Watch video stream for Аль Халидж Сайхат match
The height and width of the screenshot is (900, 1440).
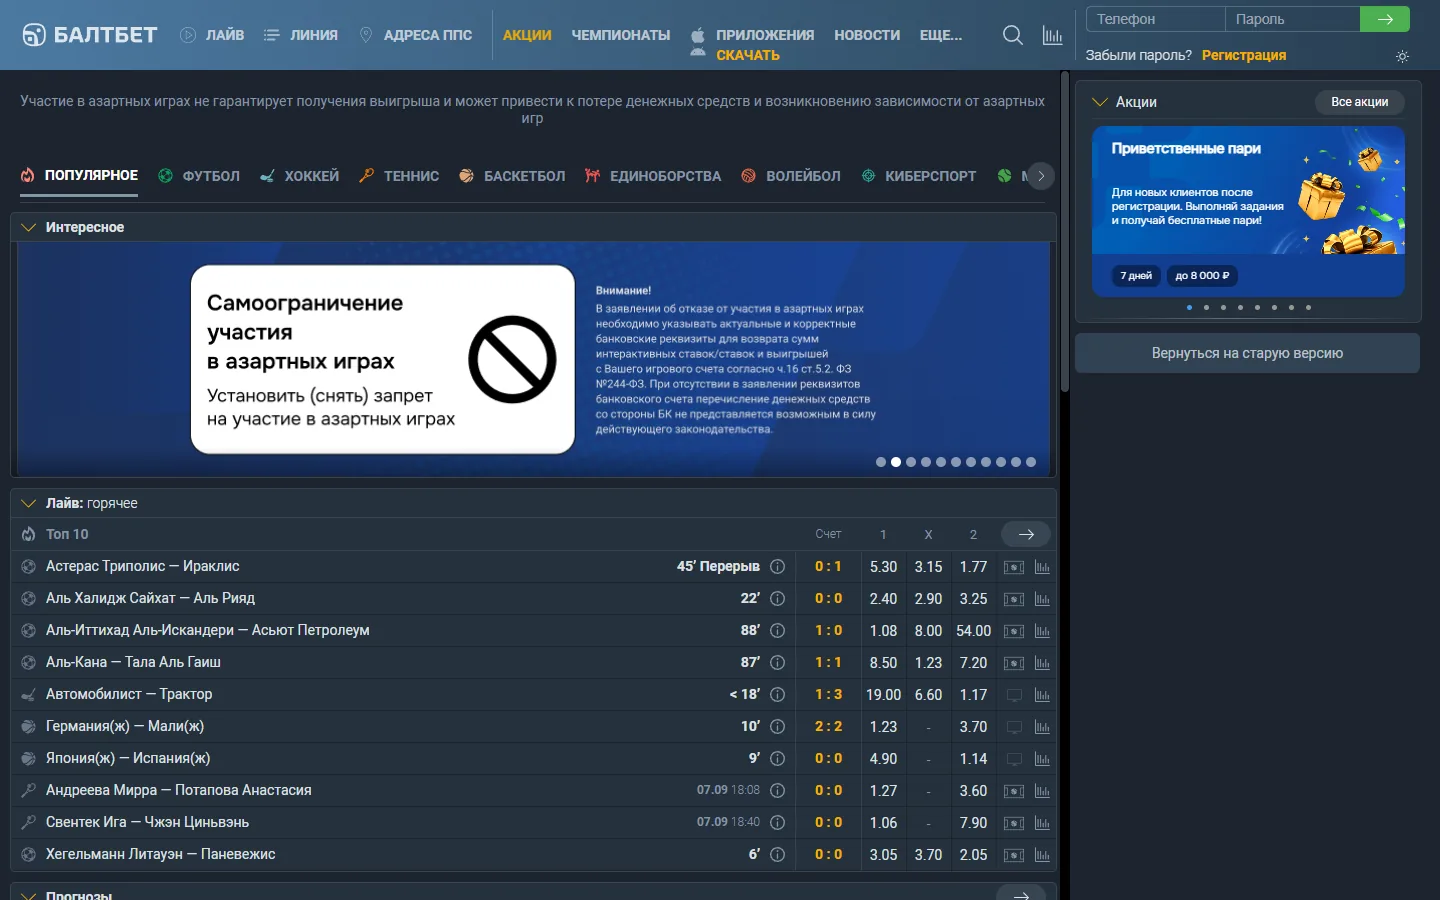tap(1014, 599)
